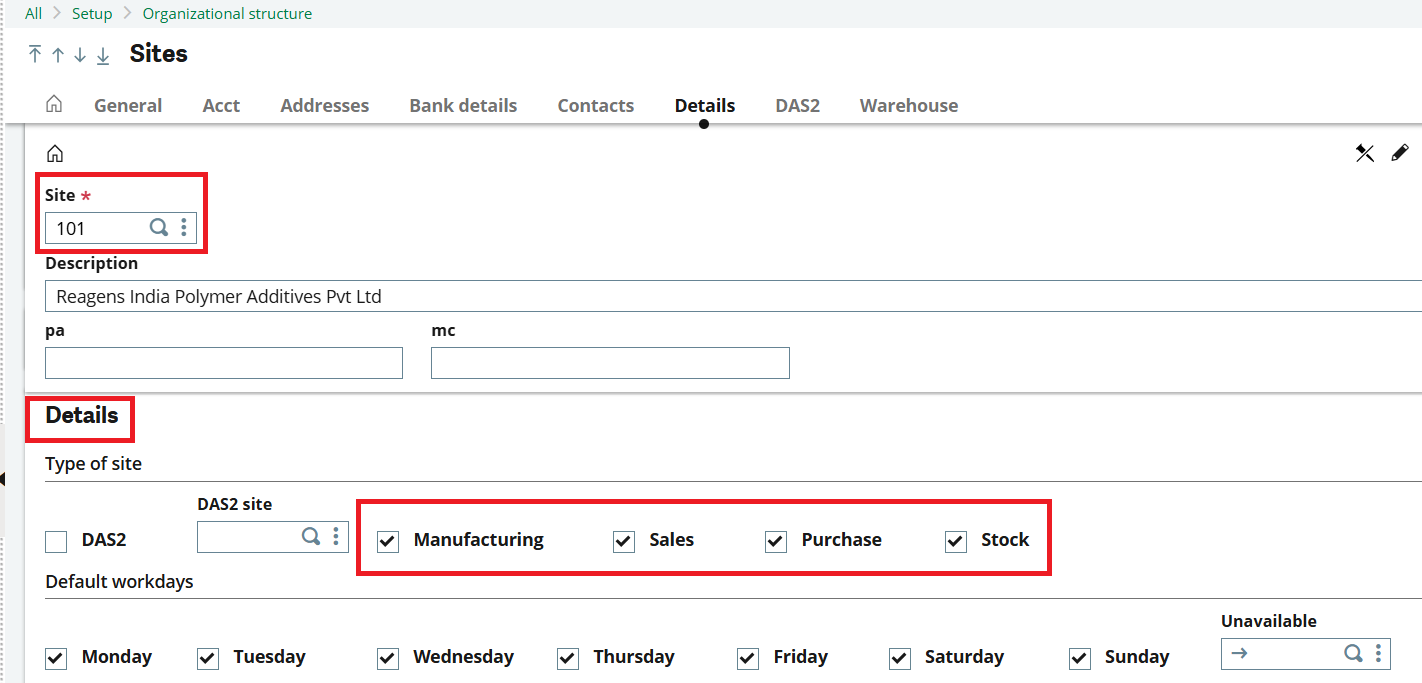Uncheck Sunday as default workday
Screen dimensions: 1422x683
click(x=1079, y=658)
